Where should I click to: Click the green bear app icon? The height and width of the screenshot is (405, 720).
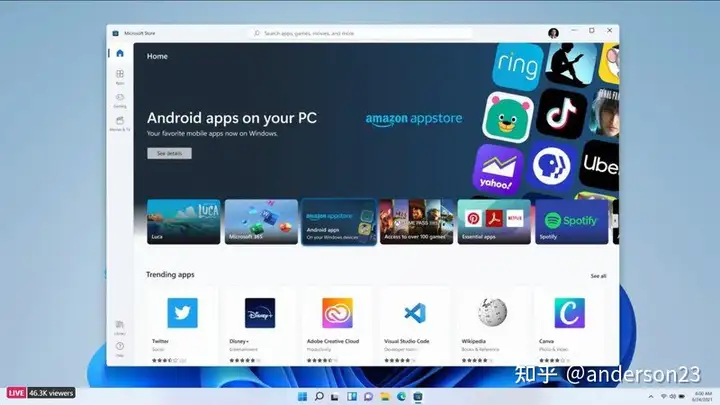[x=507, y=117]
